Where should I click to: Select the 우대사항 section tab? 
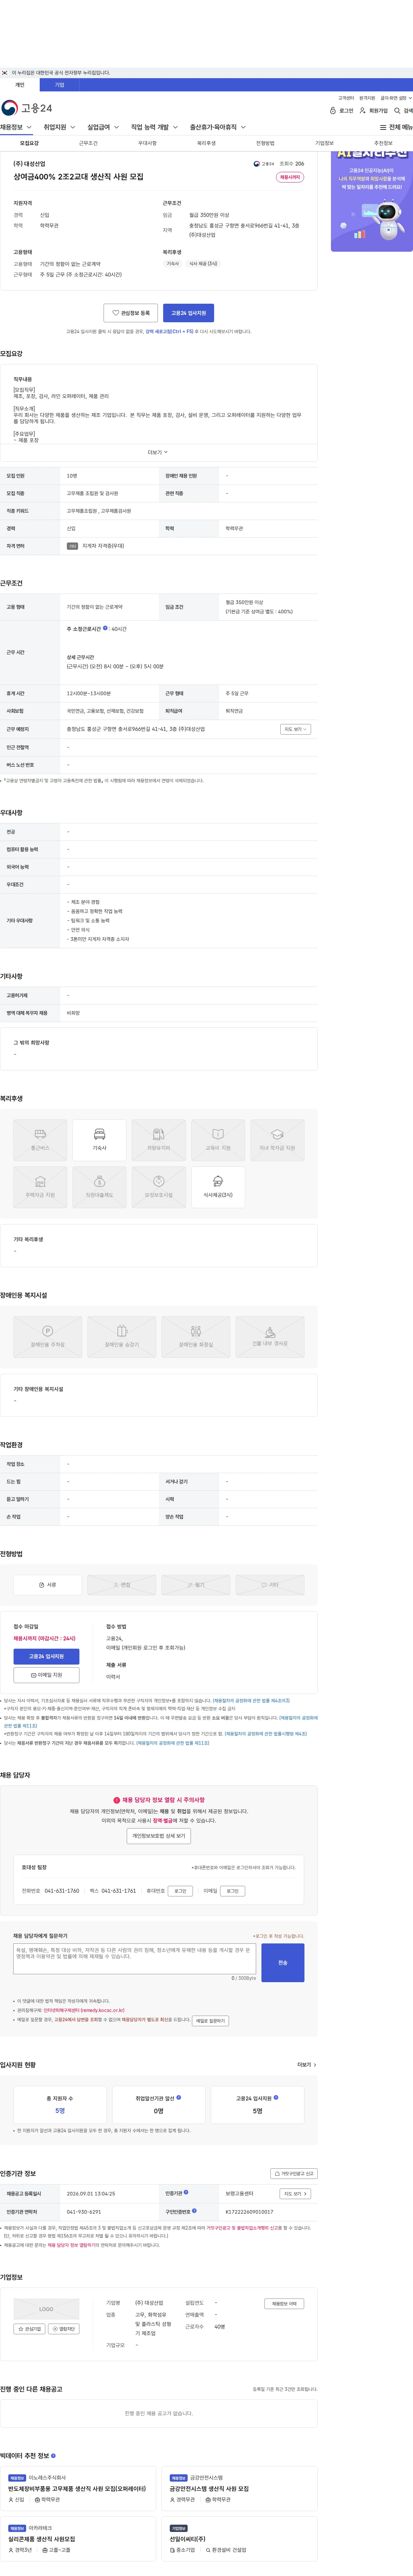point(147,143)
